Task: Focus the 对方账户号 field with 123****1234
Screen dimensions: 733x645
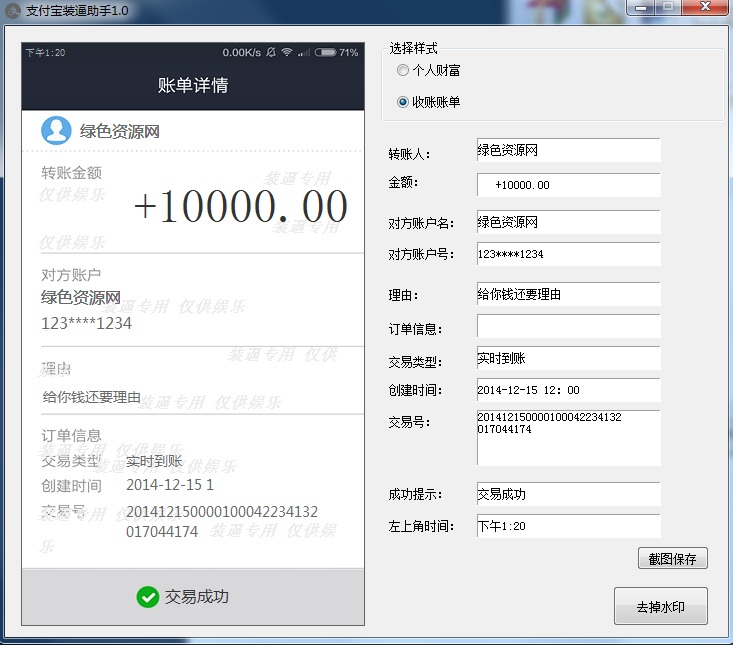Action: click(x=568, y=254)
